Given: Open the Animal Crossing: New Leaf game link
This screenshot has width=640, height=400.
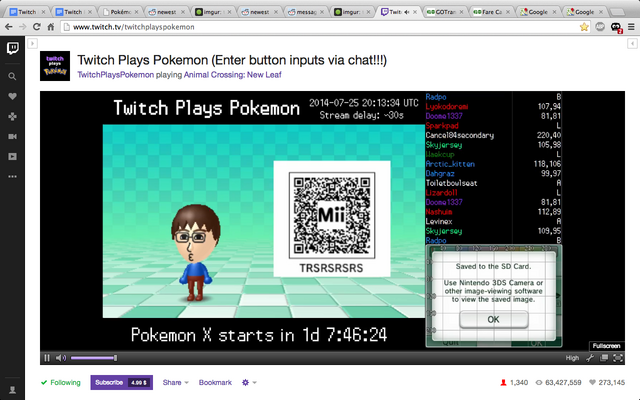Looking at the screenshot, I should coord(232,75).
